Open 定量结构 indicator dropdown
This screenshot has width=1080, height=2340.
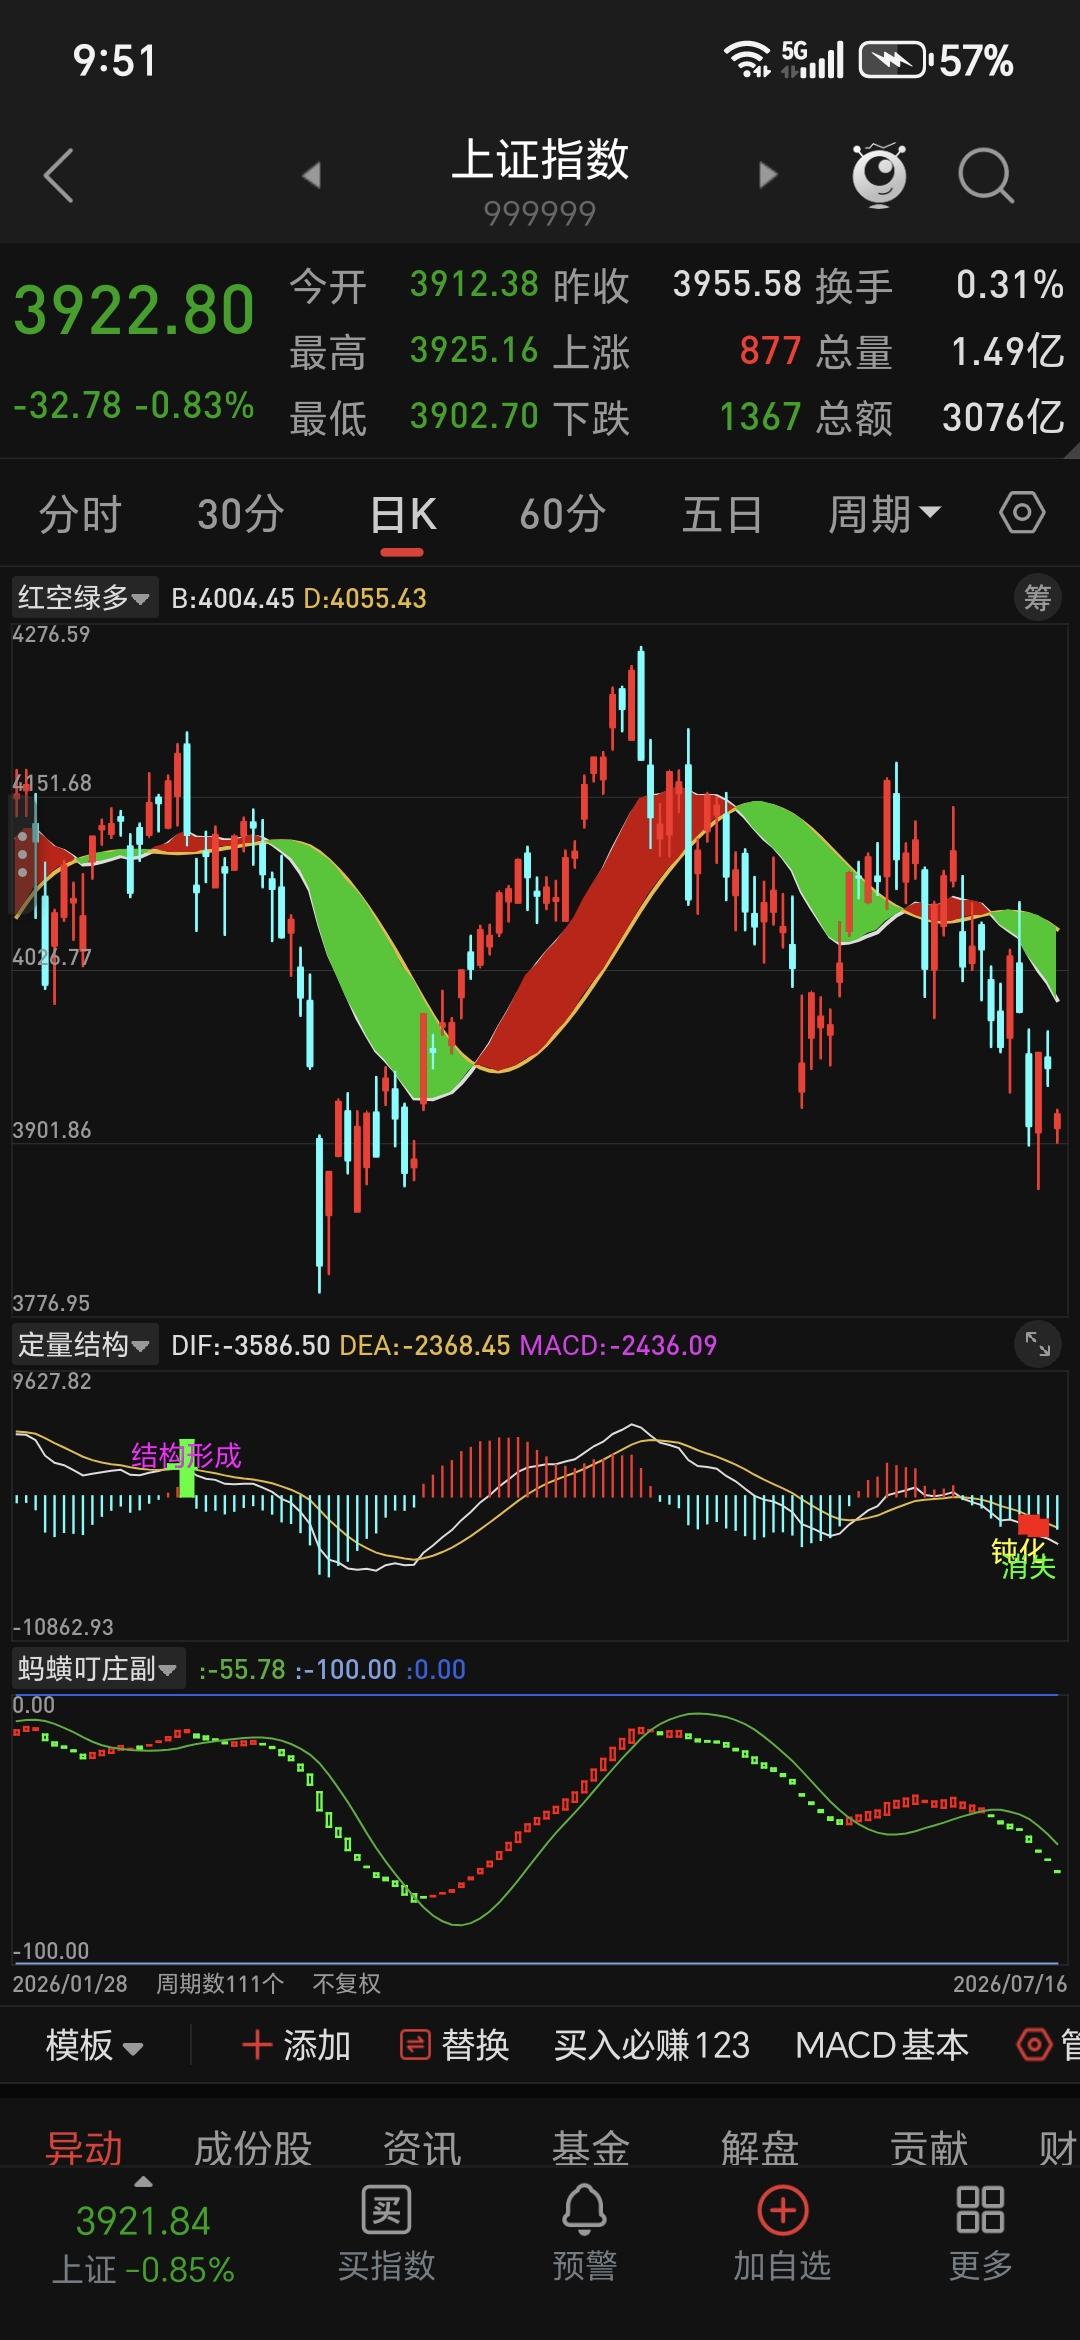(84, 1345)
